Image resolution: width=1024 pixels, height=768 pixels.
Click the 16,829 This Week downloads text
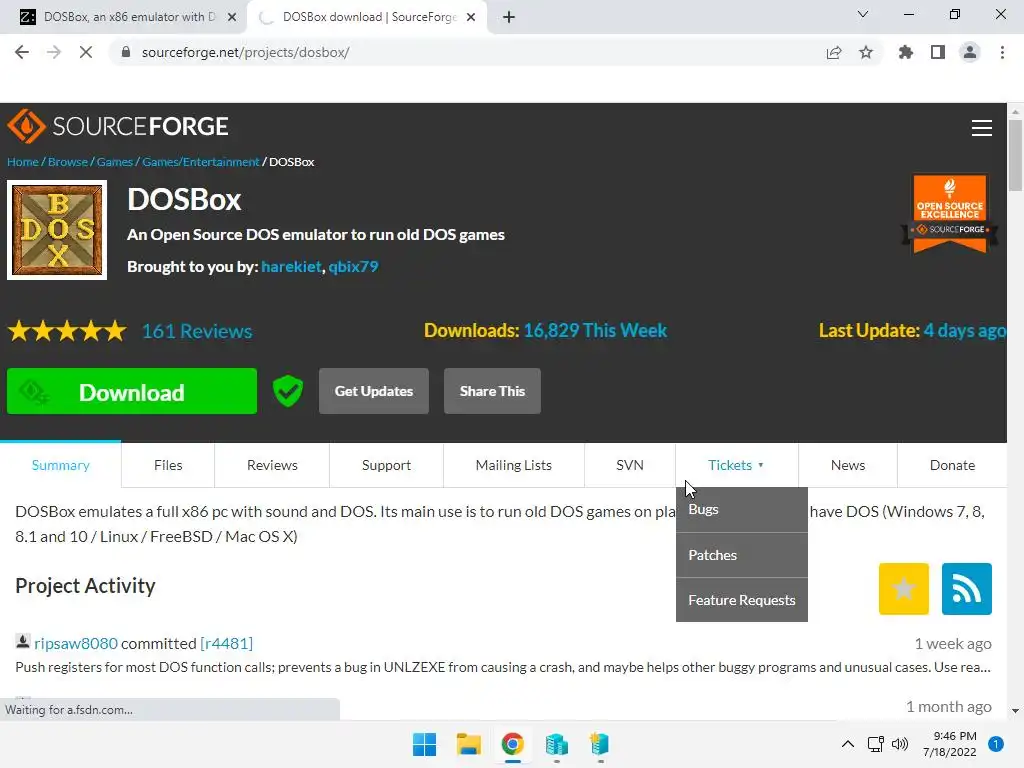pyautogui.click(x=595, y=330)
